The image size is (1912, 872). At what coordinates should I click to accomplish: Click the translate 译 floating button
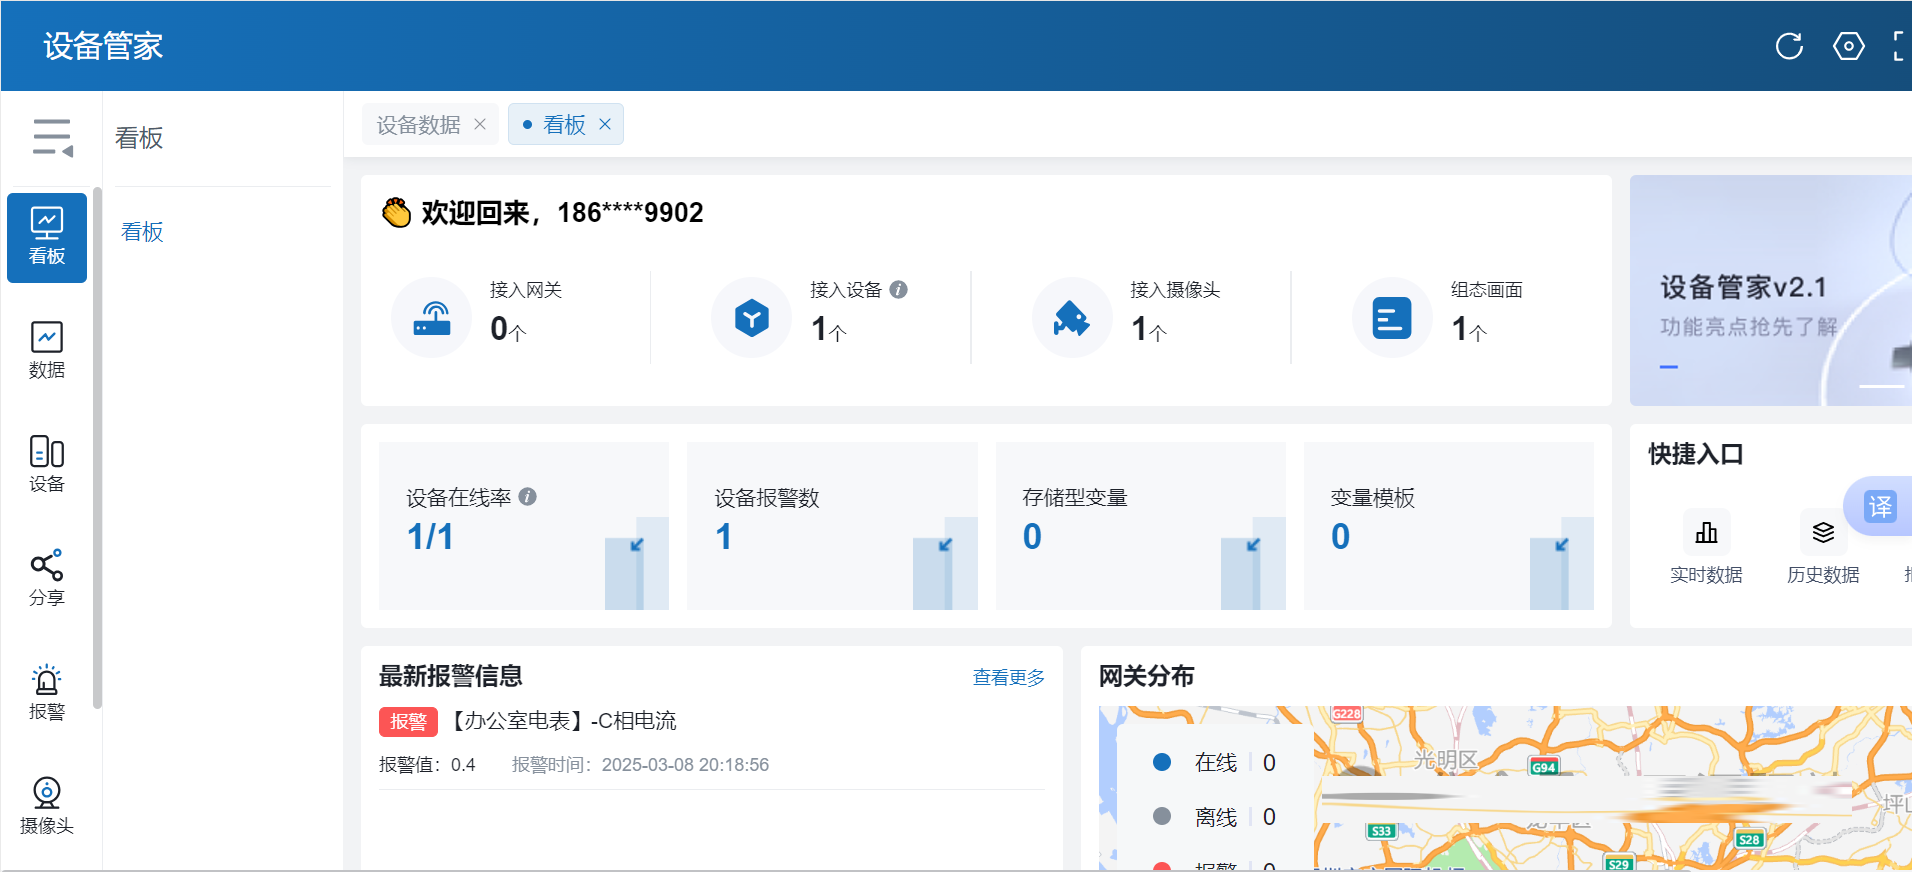[x=1879, y=507]
